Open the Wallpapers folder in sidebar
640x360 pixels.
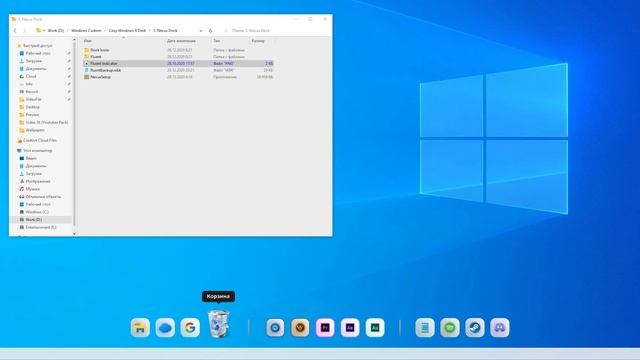coord(35,130)
